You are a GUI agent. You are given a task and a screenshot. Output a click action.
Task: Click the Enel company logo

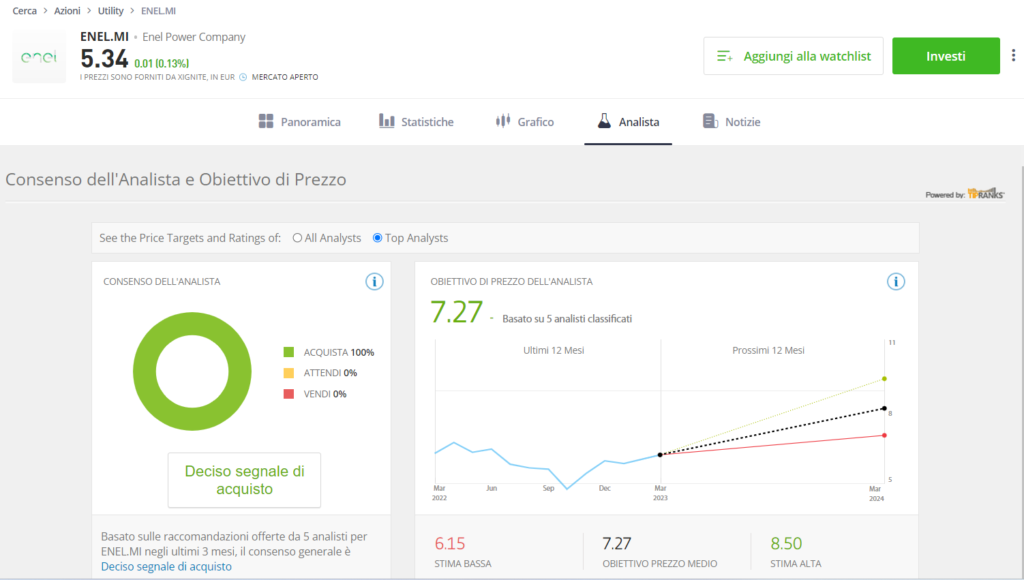39,57
